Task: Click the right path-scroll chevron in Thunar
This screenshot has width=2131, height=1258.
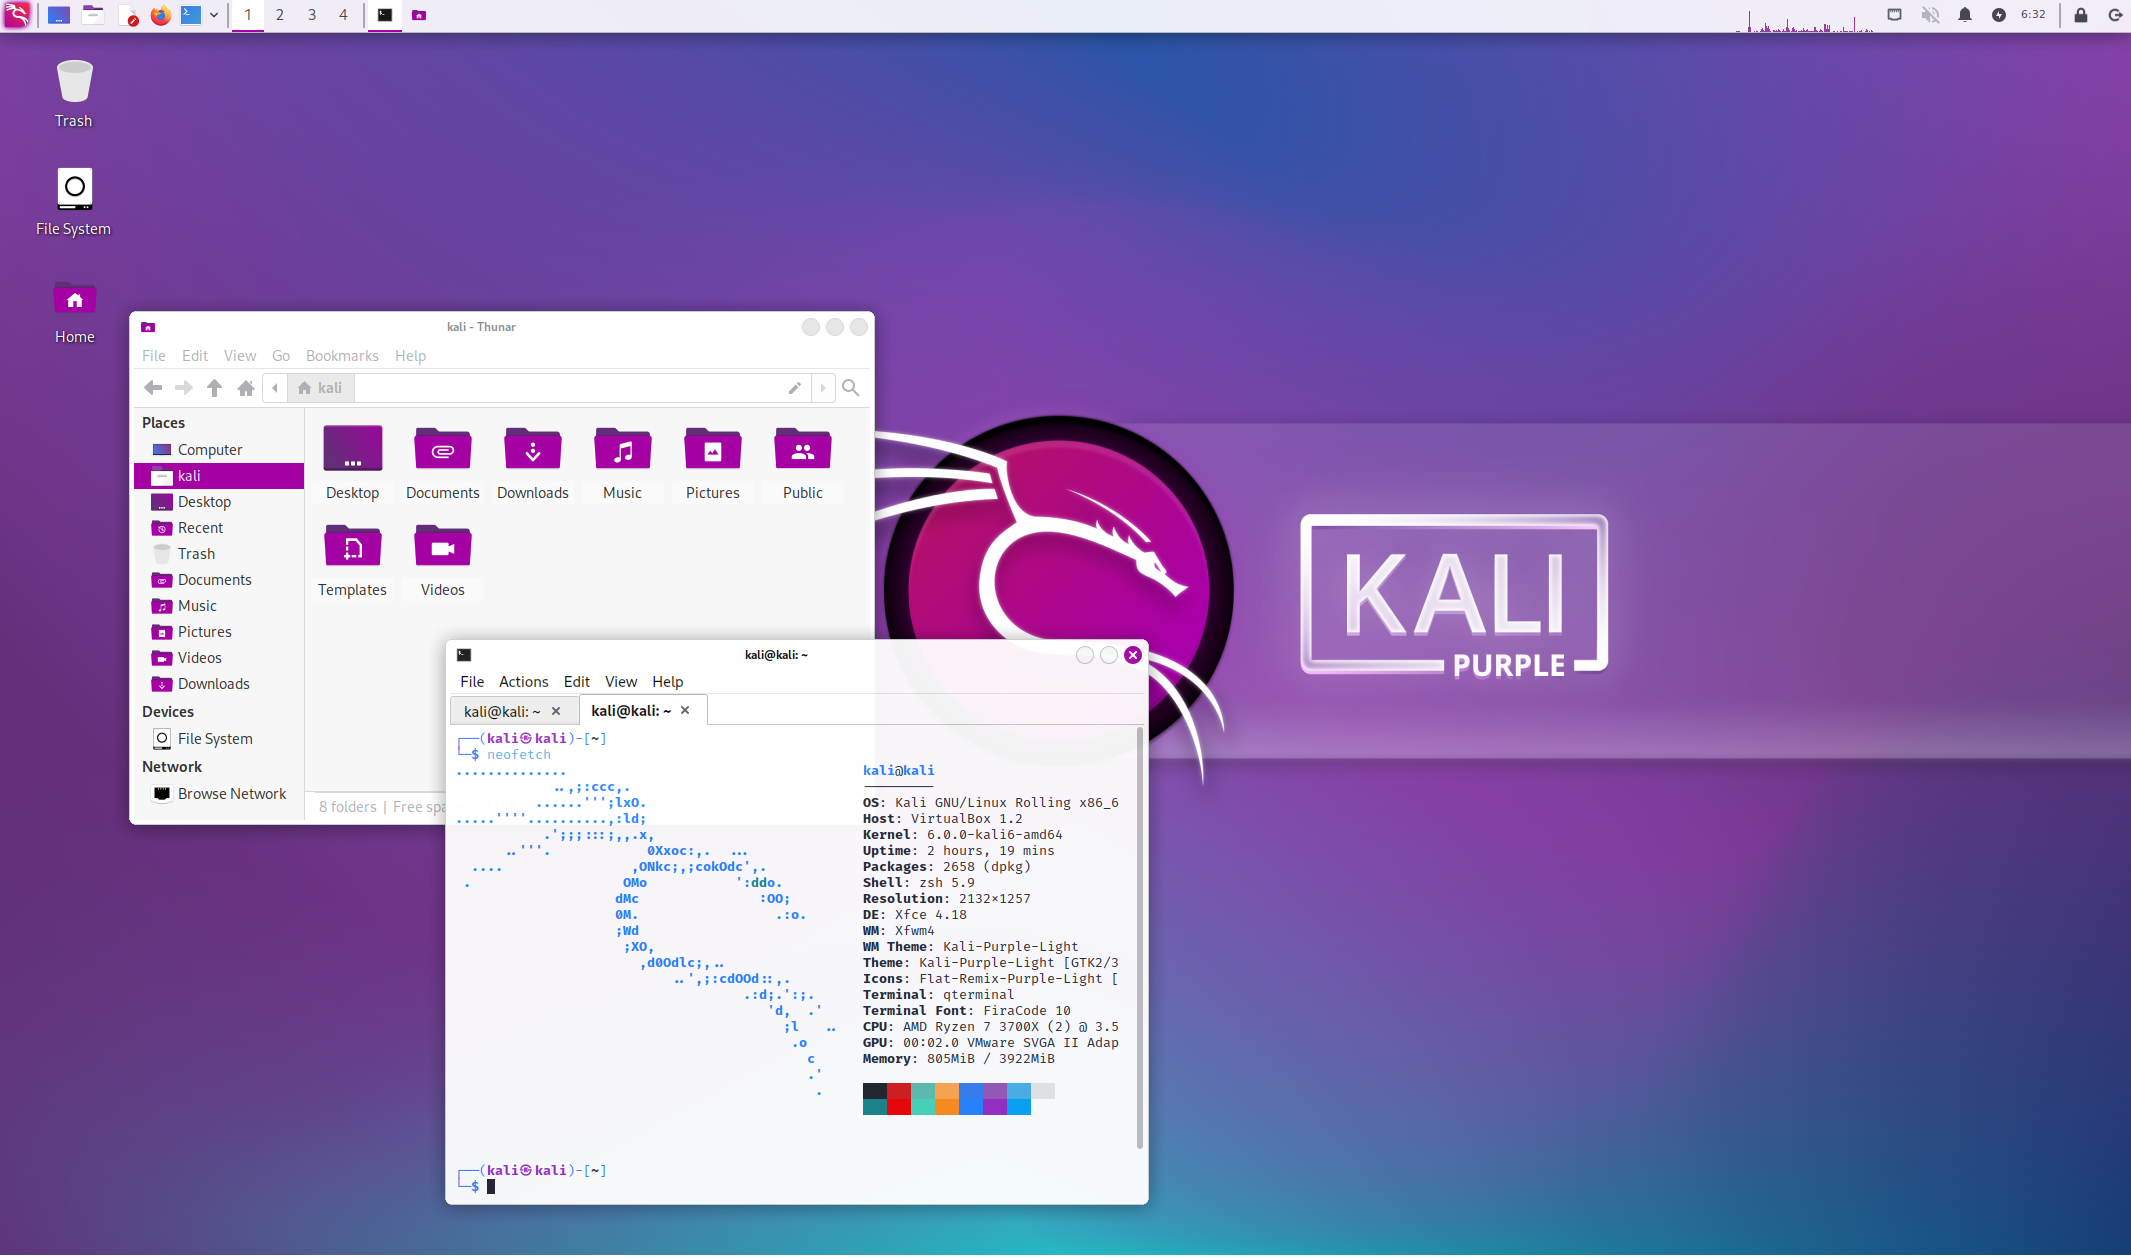Action: (x=823, y=388)
